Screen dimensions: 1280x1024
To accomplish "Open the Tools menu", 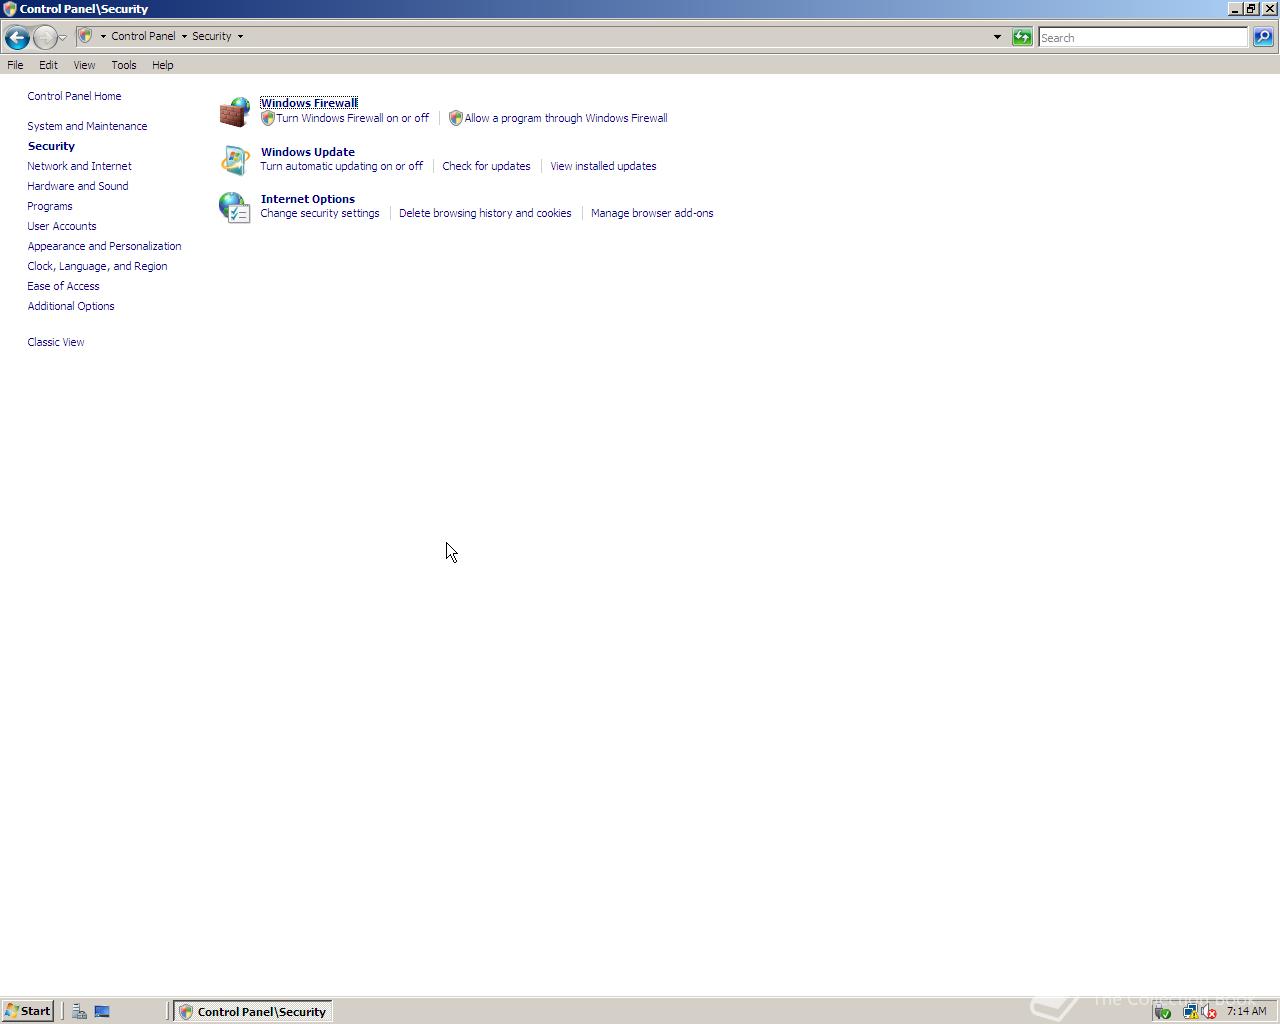I will [x=124, y=65].
